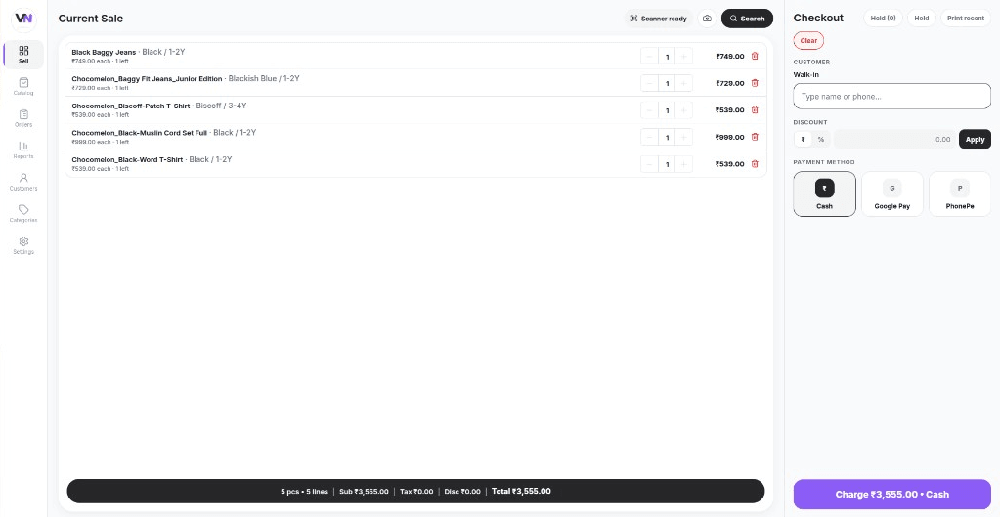
Task: Delete the Black-Muslin Cord Set Full line
Action: (x=755, y=137)
